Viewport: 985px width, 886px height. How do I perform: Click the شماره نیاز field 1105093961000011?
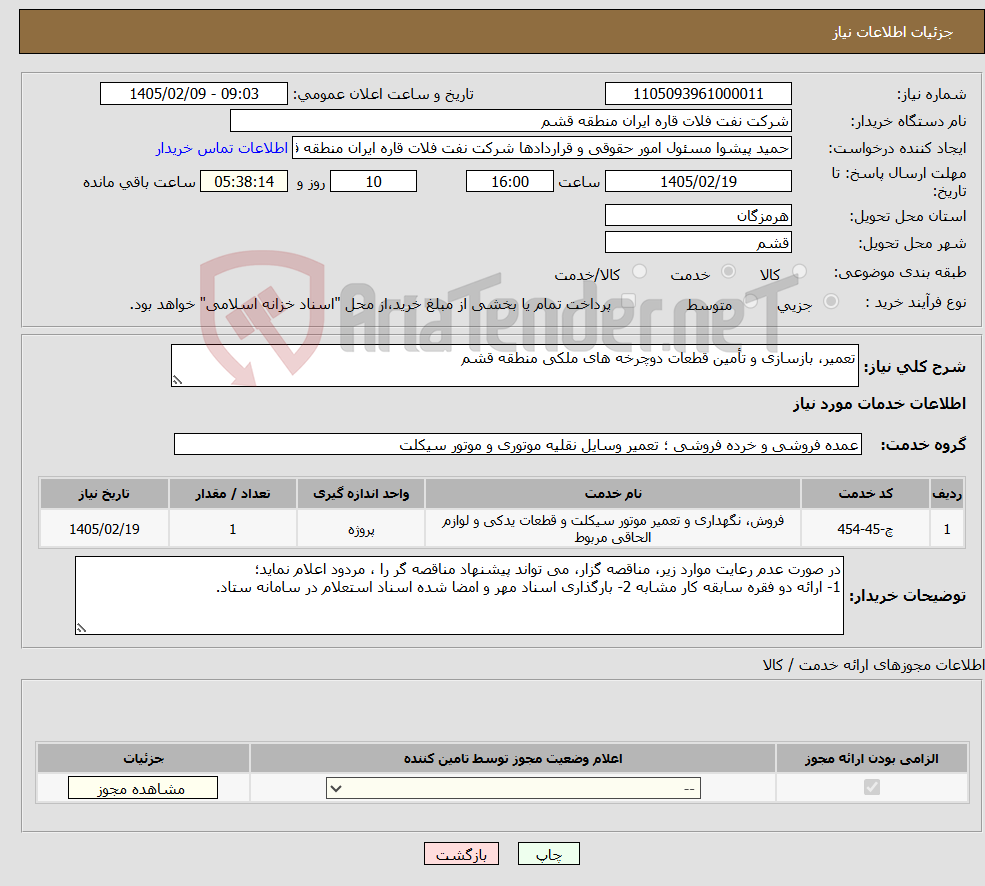click(x=698, y=94)
